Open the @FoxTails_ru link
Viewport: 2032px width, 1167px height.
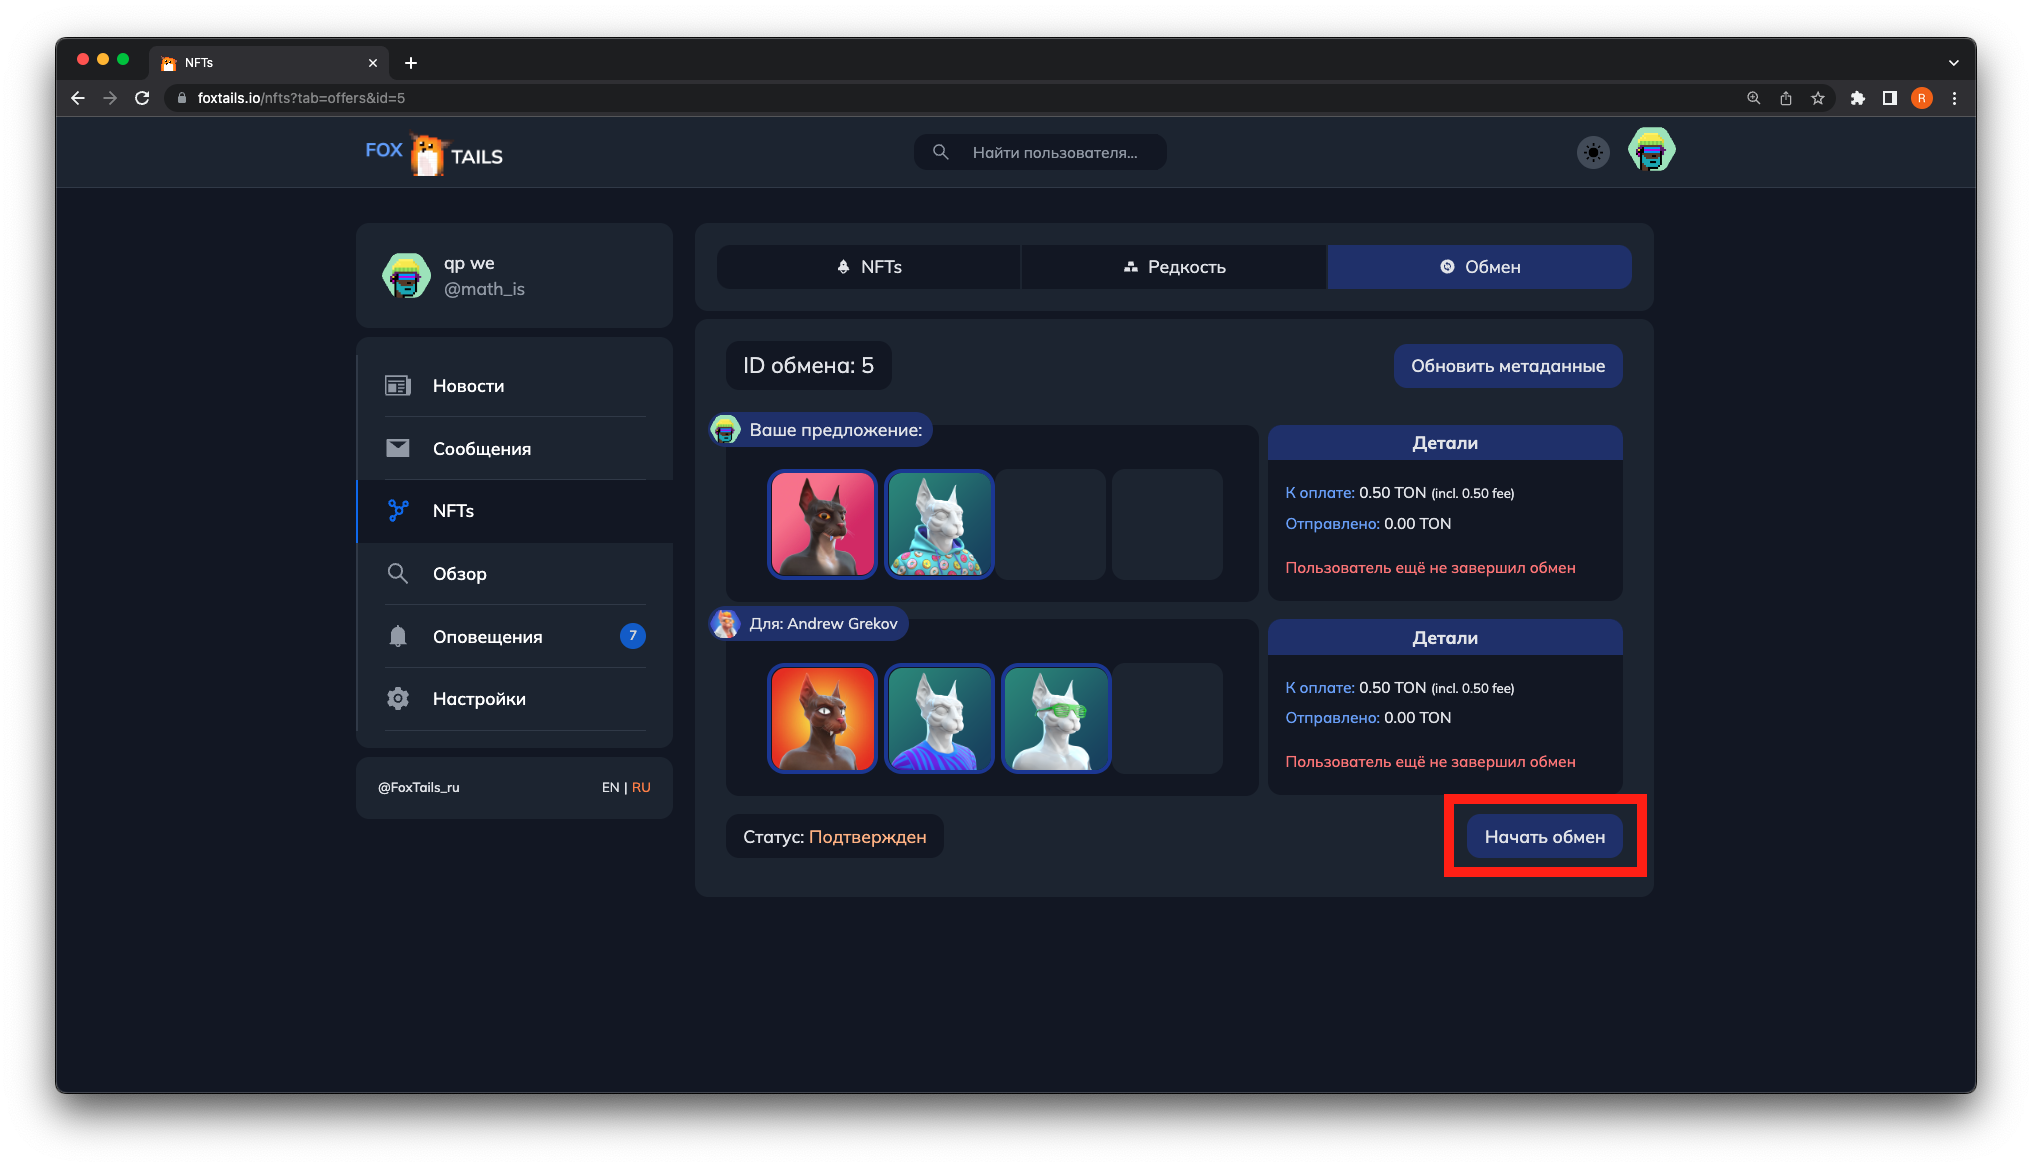click(x=419, y=788)
